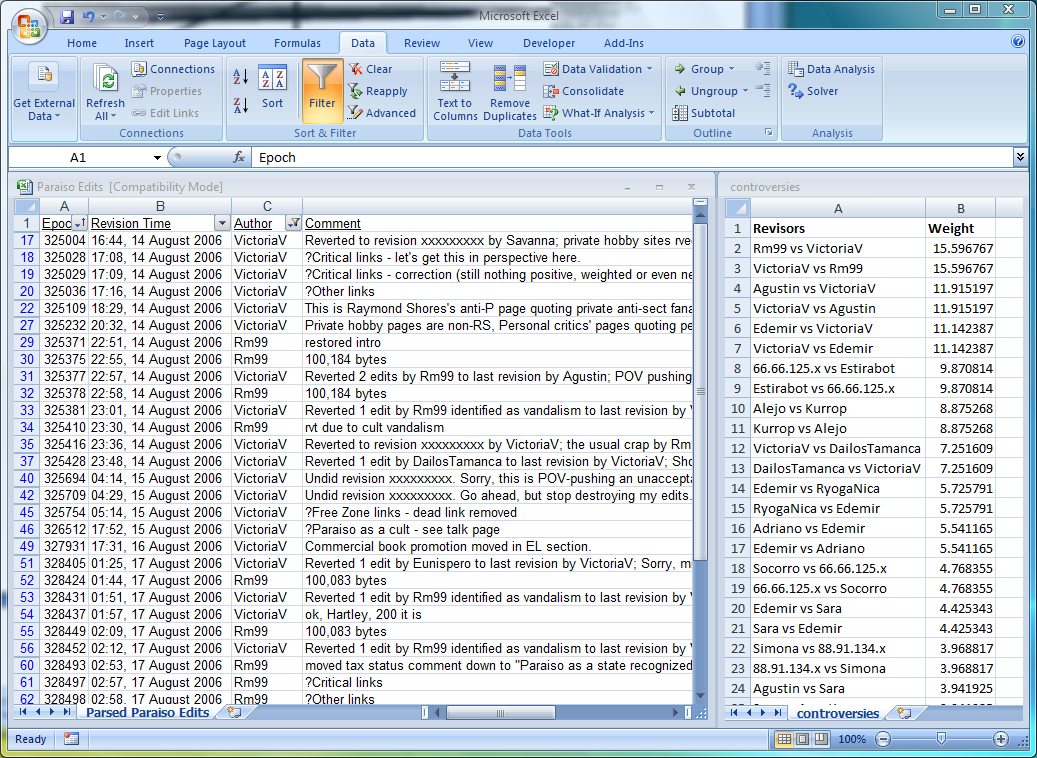Switch to Normal view
Screen dimensions: 1037x758
pyautogui.click(x=784, y=739)
